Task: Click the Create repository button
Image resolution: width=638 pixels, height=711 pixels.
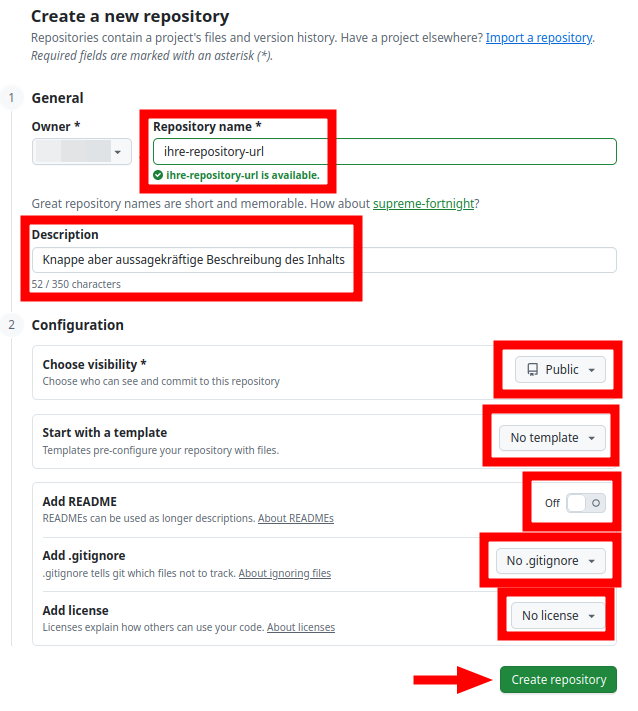Action: click(x=558, y=680)
